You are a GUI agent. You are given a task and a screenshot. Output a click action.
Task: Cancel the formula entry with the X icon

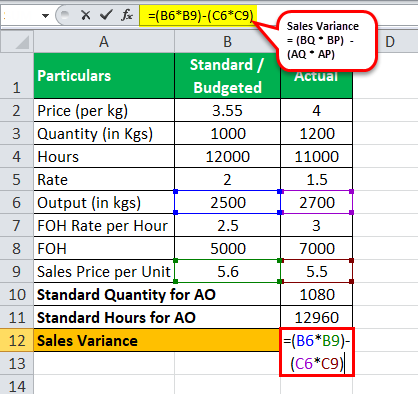pos(86,15)
